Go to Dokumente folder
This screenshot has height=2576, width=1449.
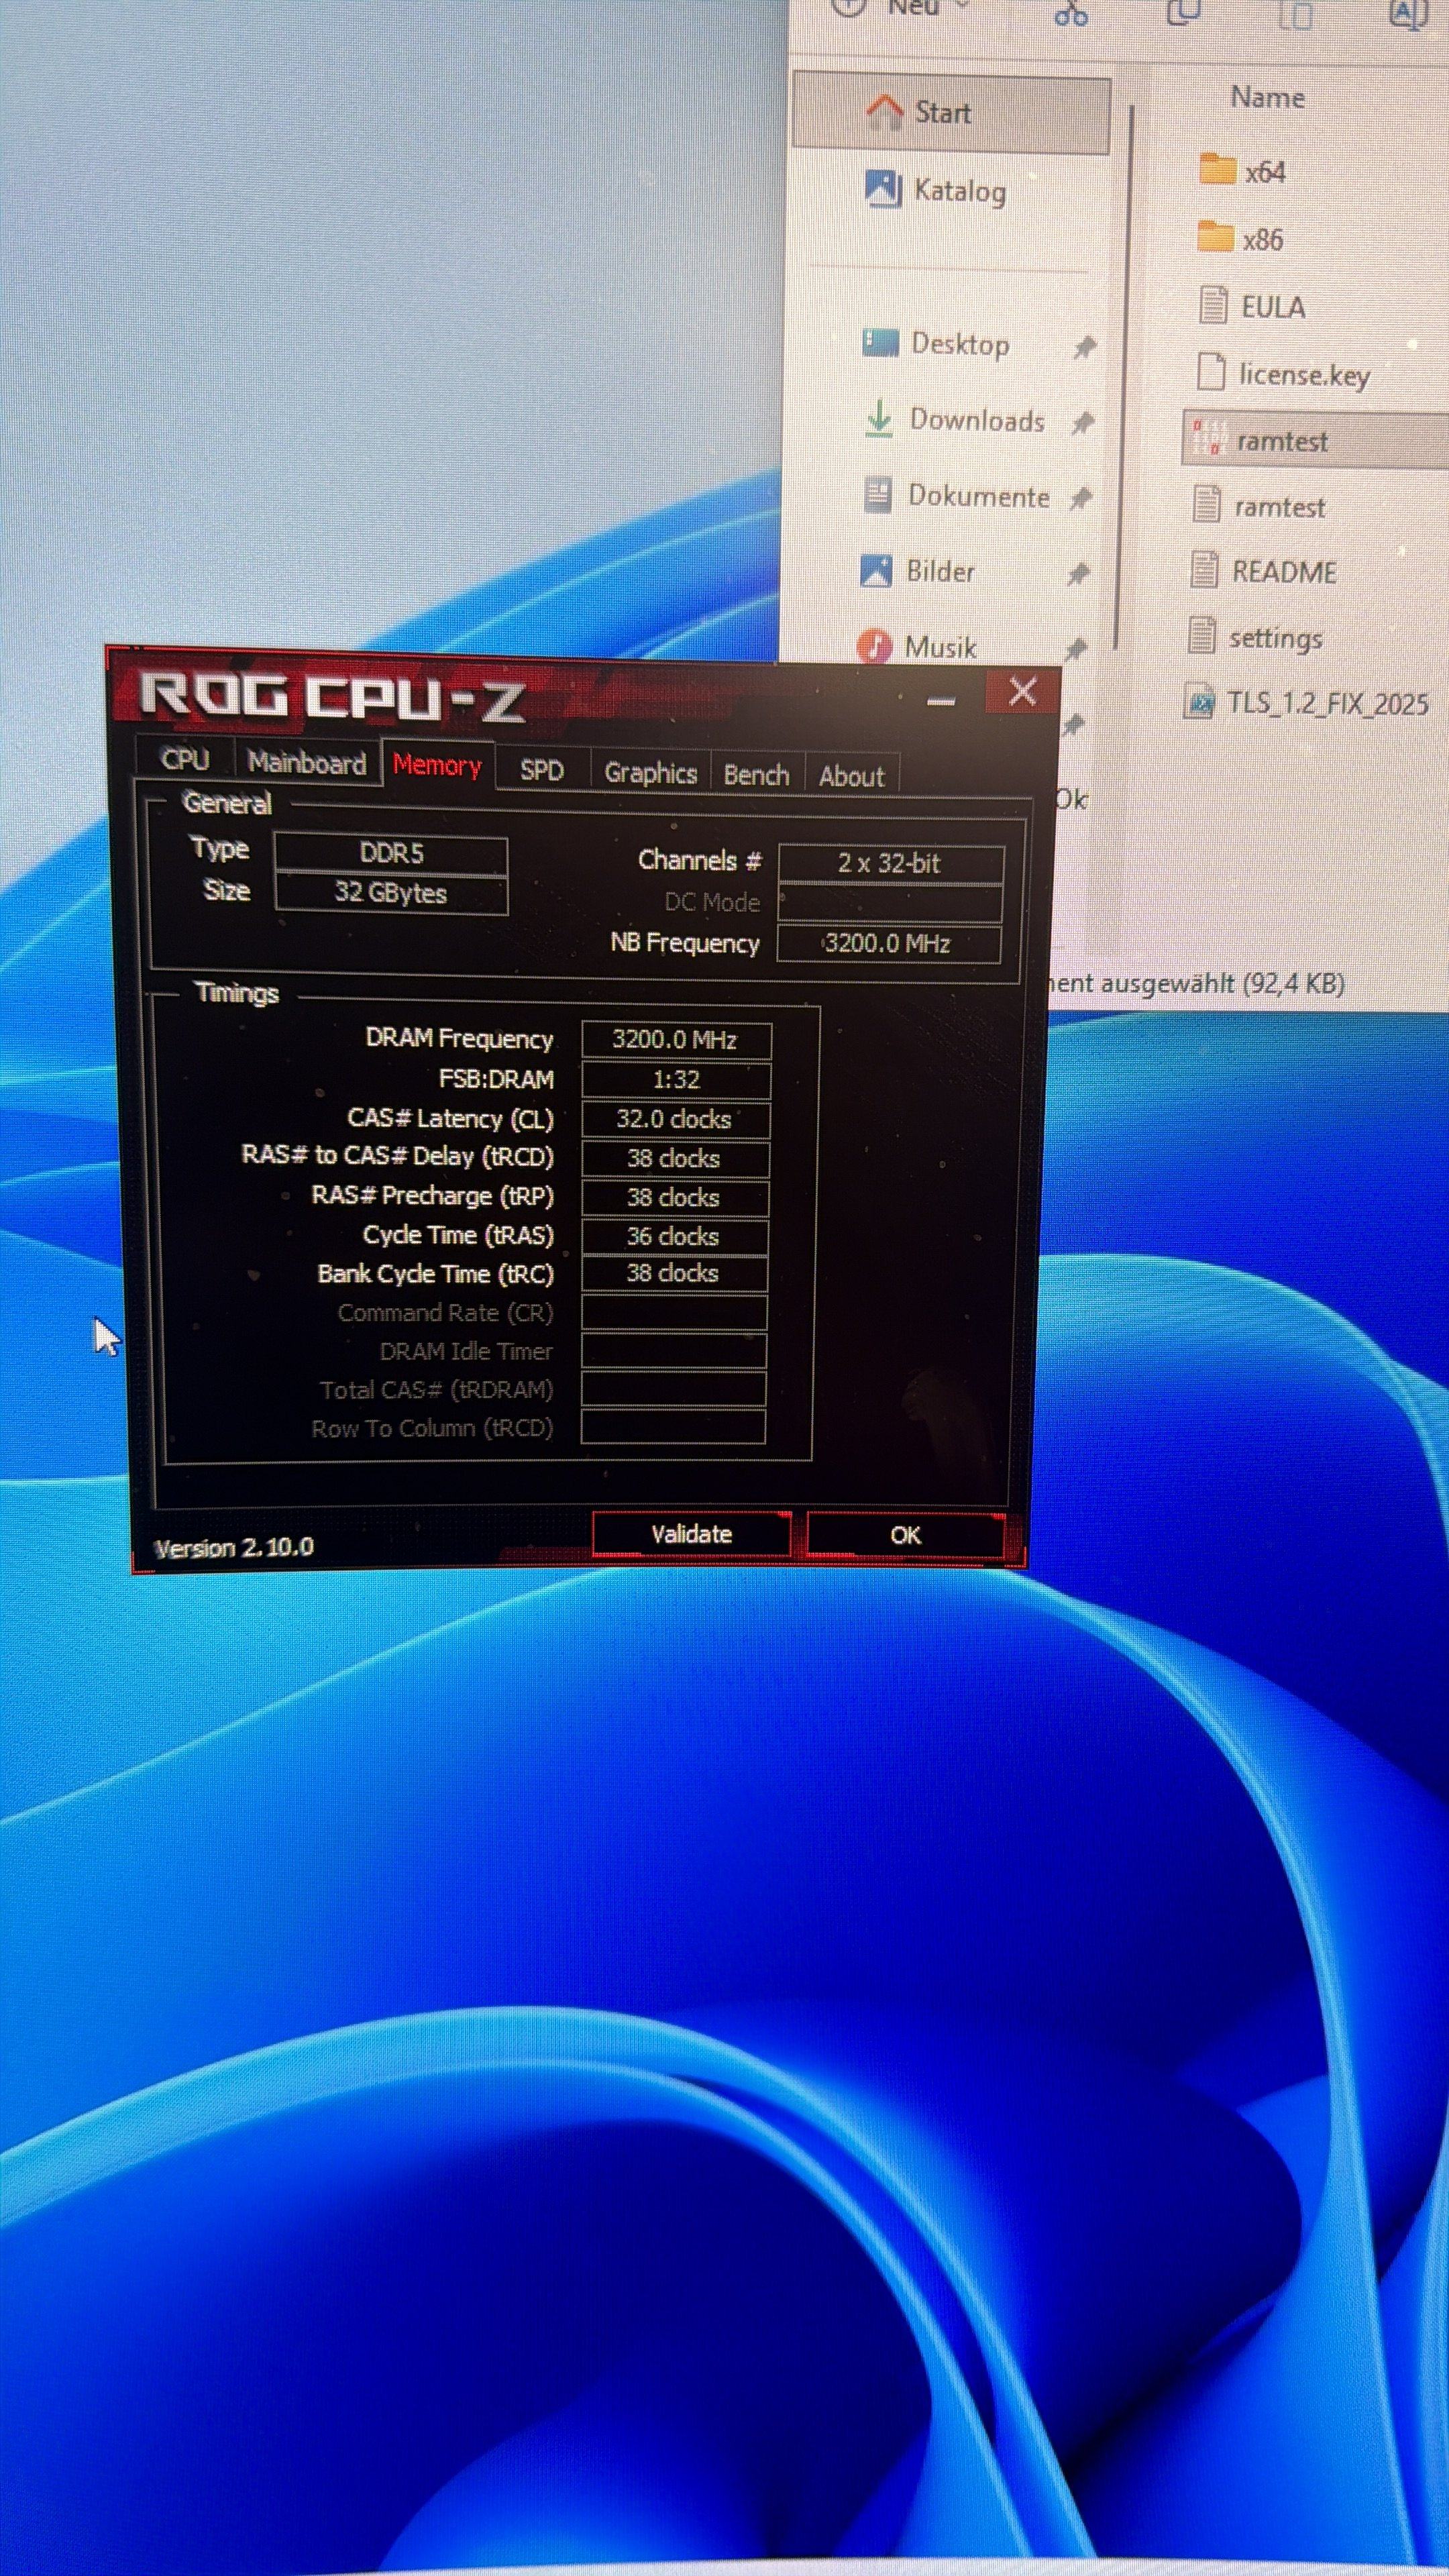pyautogui.click(x=977, y=496)
